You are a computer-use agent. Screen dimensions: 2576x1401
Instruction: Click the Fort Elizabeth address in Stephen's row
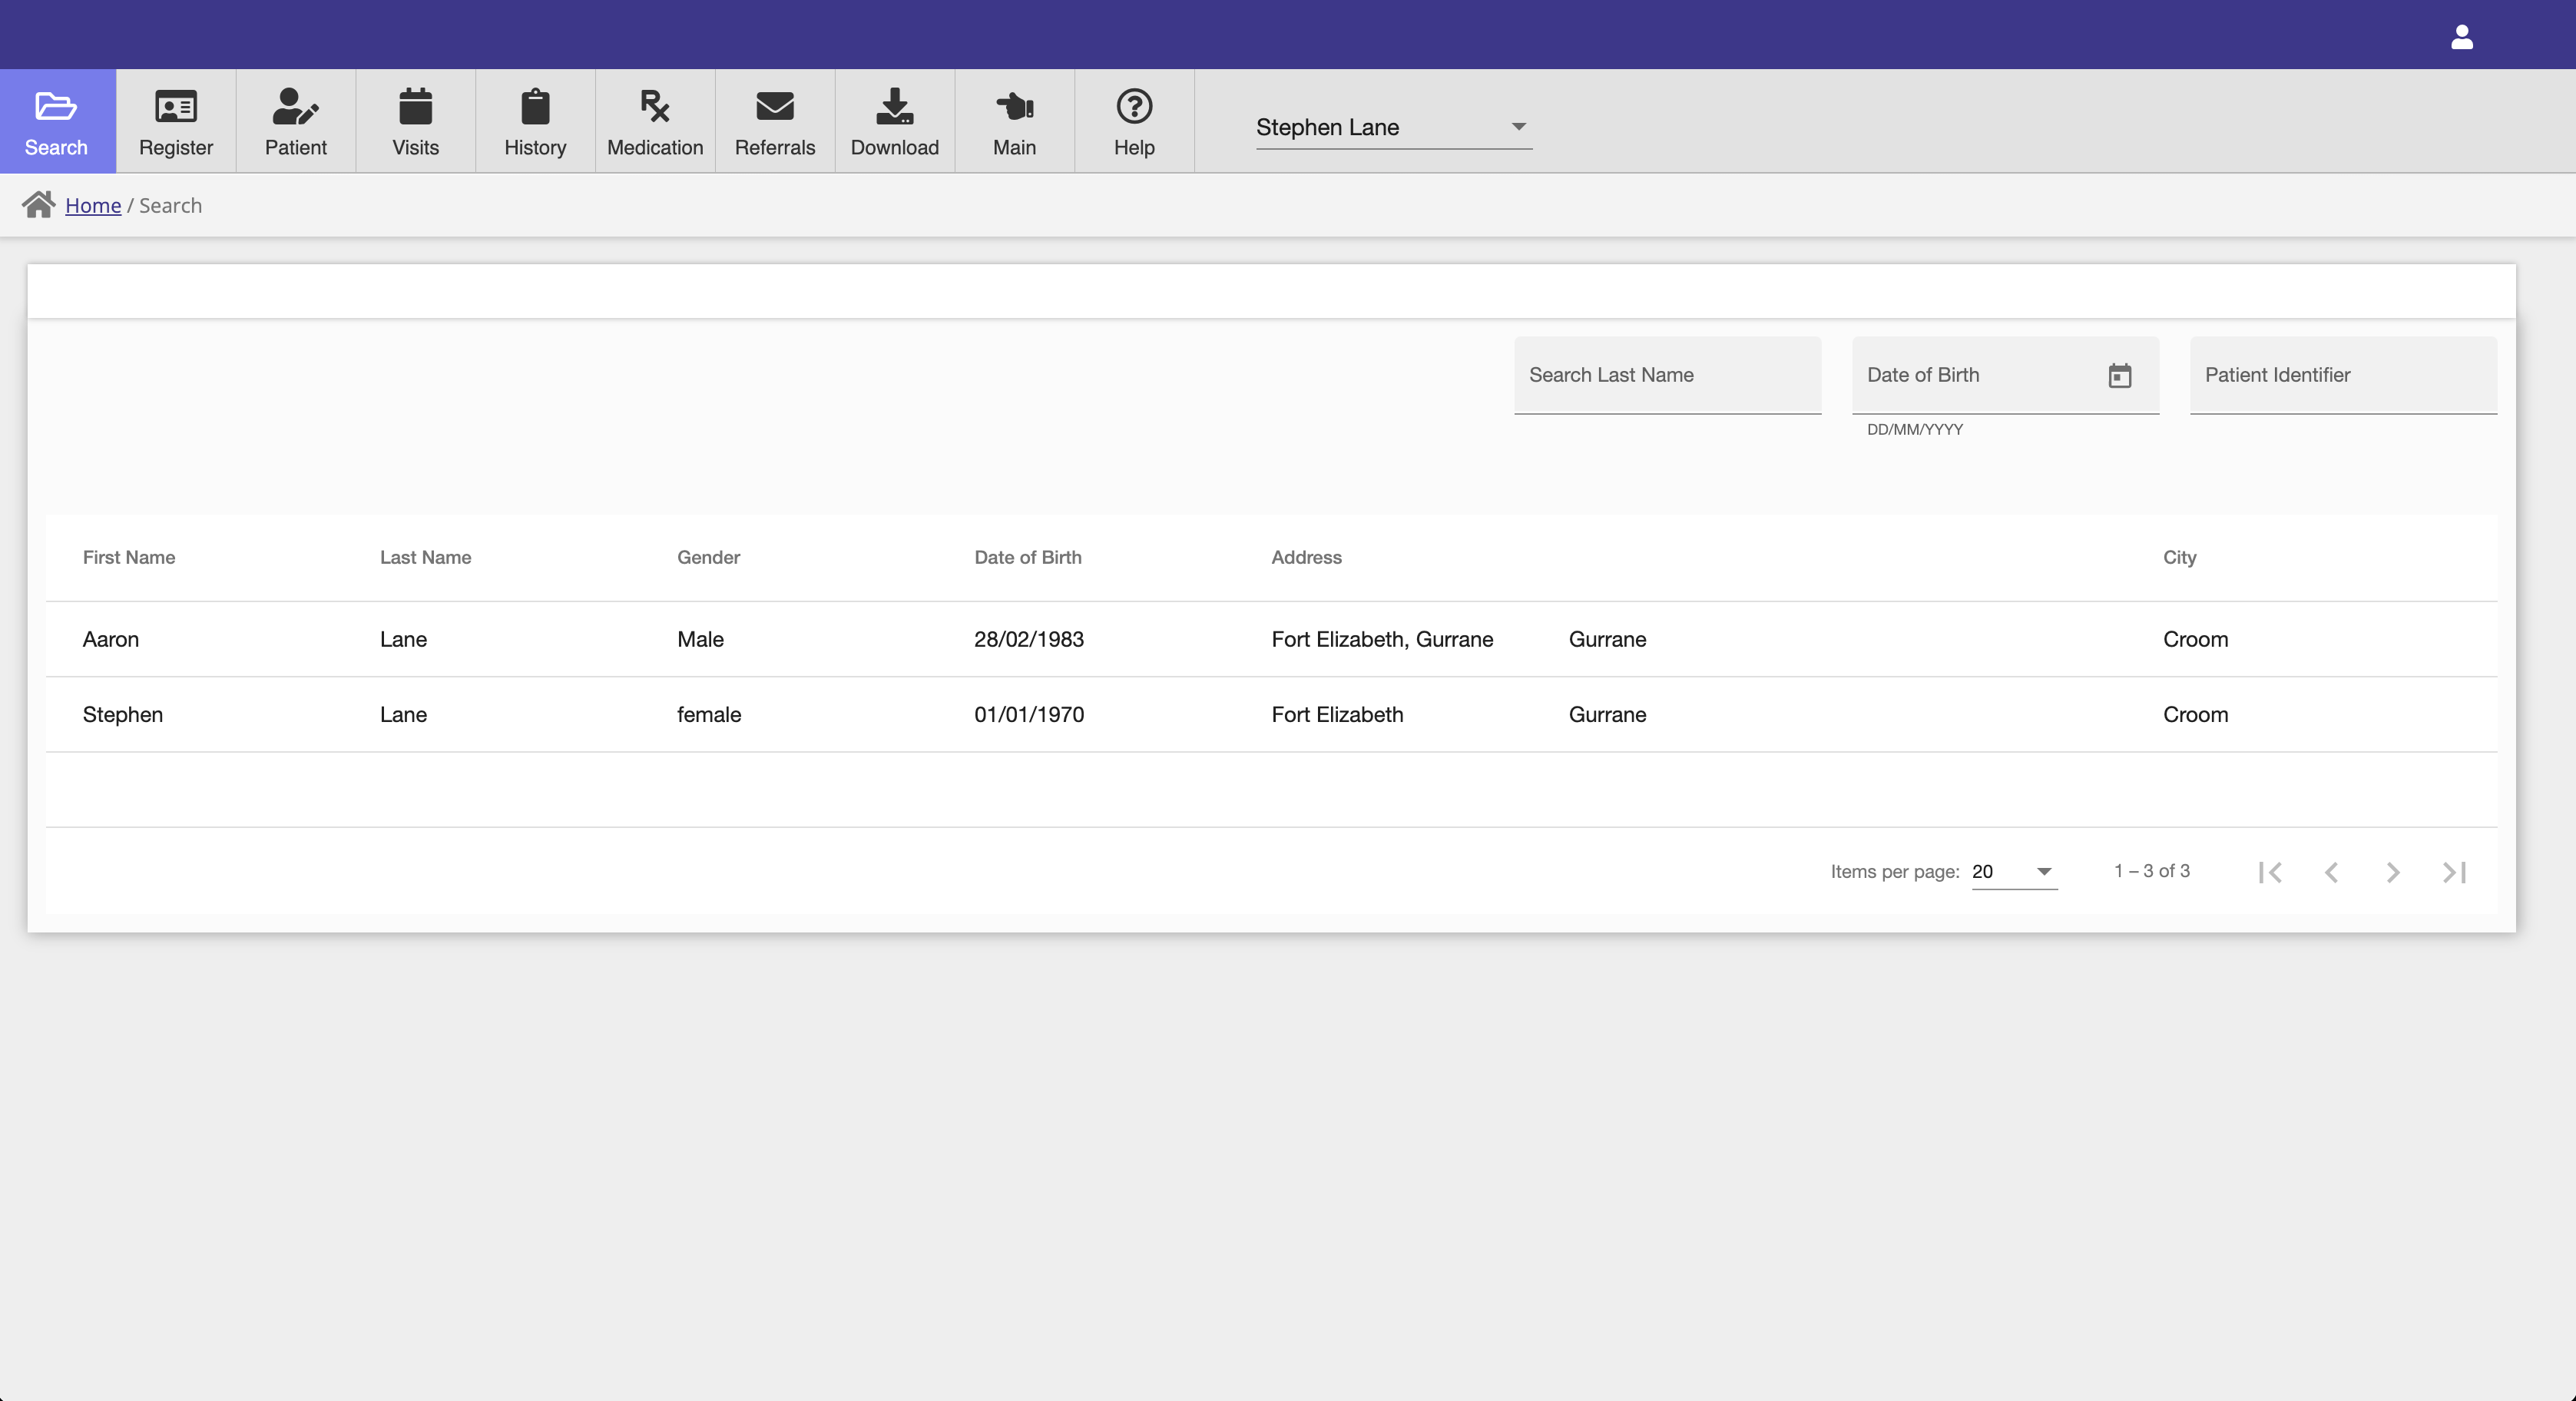[x=1337, y=714]
